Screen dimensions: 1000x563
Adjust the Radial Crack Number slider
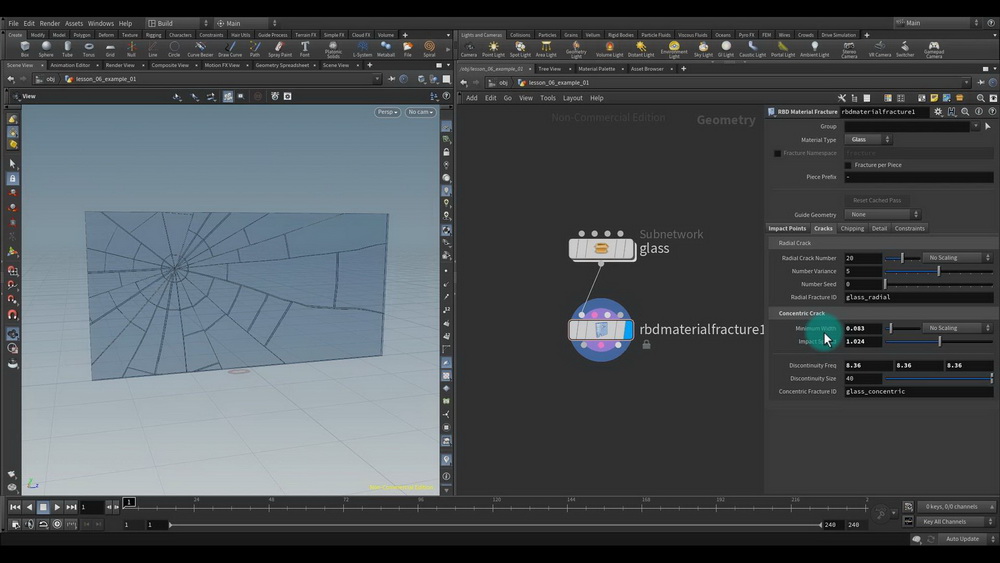tap(902, 258)
